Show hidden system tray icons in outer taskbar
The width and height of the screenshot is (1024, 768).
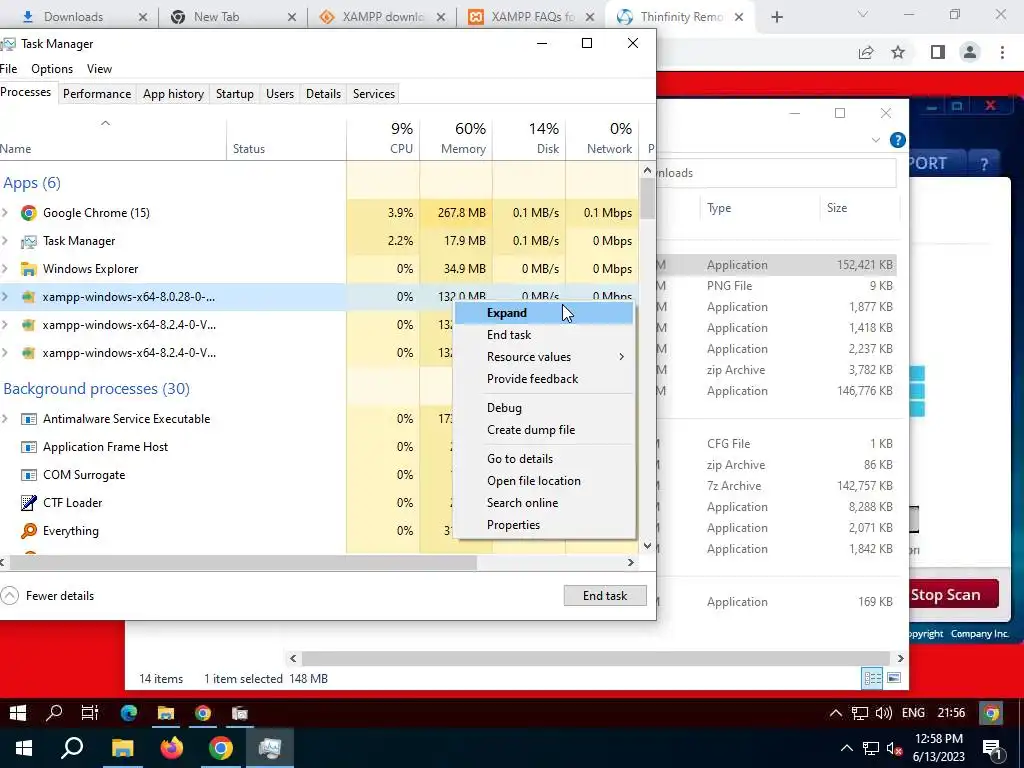[x=846, y=748]
